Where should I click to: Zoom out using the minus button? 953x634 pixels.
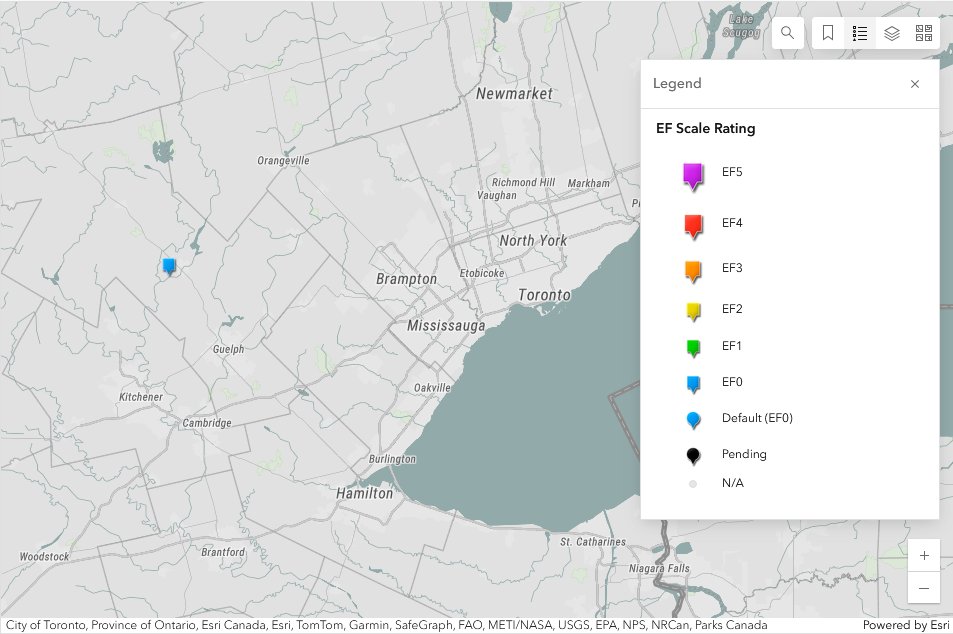tap(923, 588)
